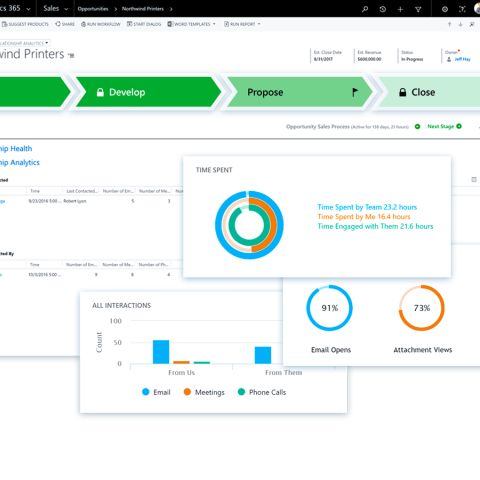This screenshot has width=480, height=480.
Task: Click the Time Spent donut chart
Action: pos(249,225)
